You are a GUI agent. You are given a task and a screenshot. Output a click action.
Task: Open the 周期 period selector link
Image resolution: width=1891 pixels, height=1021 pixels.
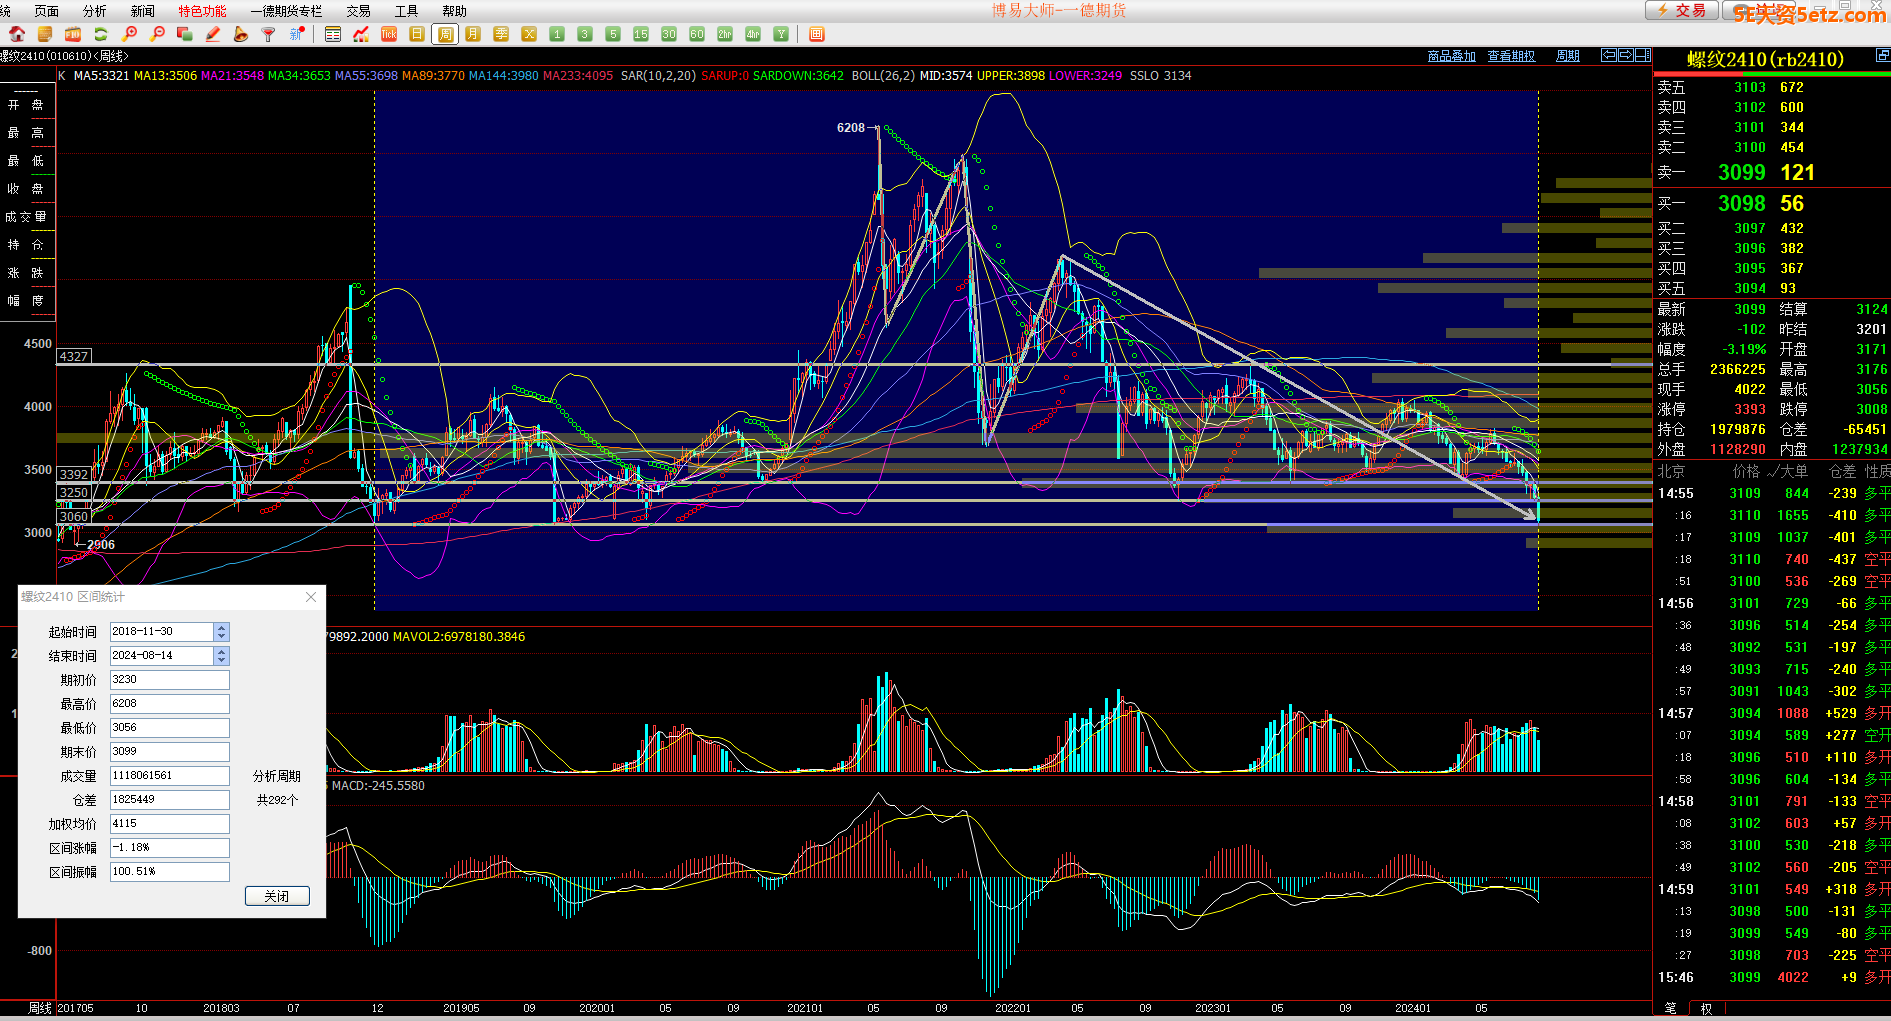tap(1568, 56)
